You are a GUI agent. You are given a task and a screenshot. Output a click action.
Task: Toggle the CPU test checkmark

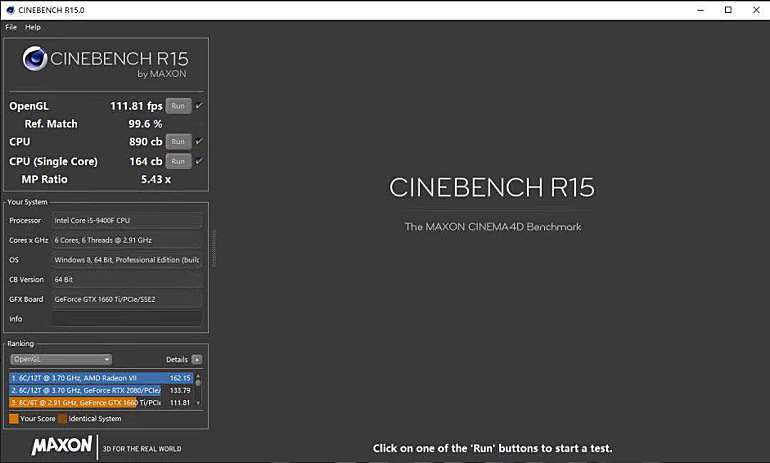click(x=199, y=142)
